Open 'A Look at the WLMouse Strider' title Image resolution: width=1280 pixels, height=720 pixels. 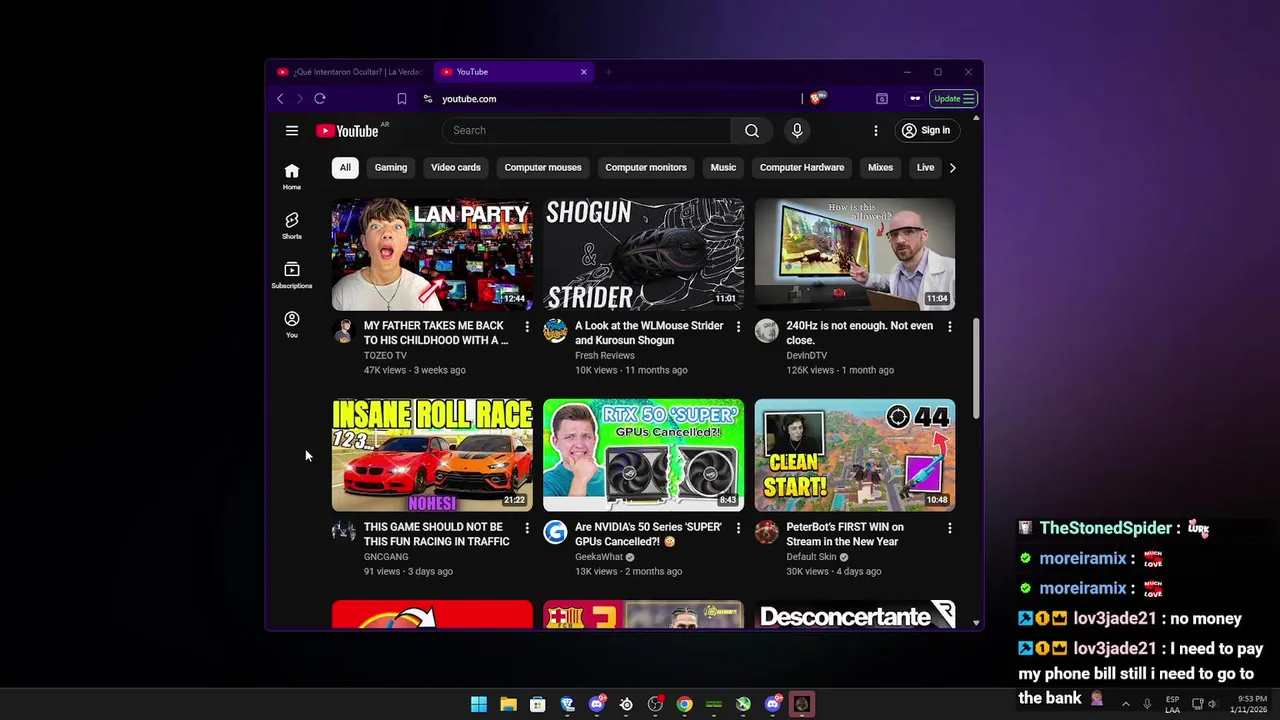[649, 333]
